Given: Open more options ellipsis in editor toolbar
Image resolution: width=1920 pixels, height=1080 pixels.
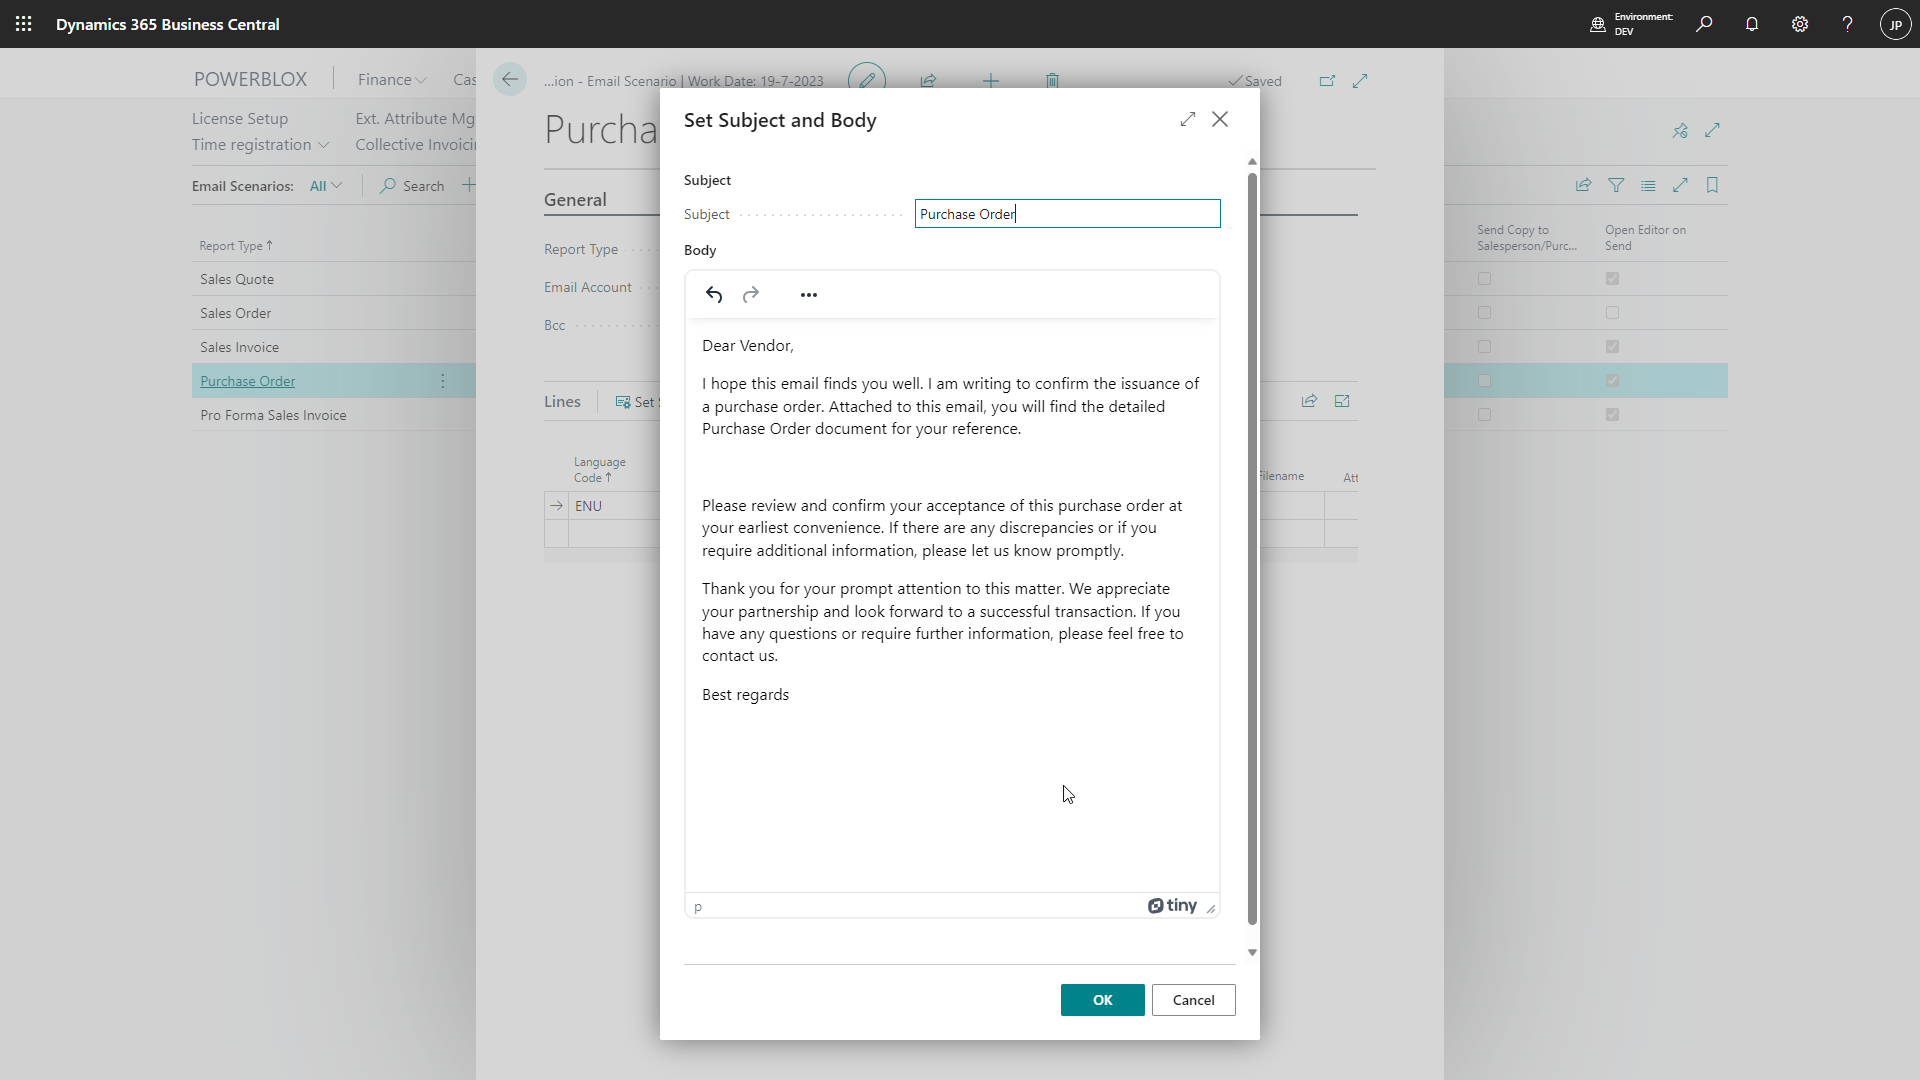Looking at the screenshot, I should [x=809, y=294].
